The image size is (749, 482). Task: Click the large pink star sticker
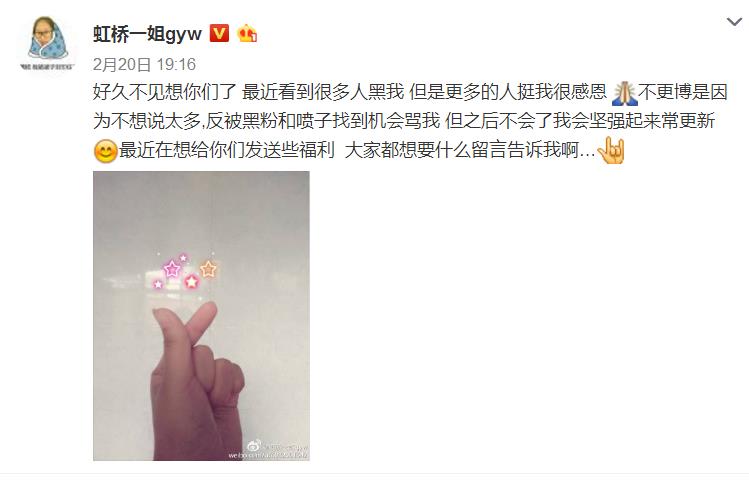click(171, 269)
